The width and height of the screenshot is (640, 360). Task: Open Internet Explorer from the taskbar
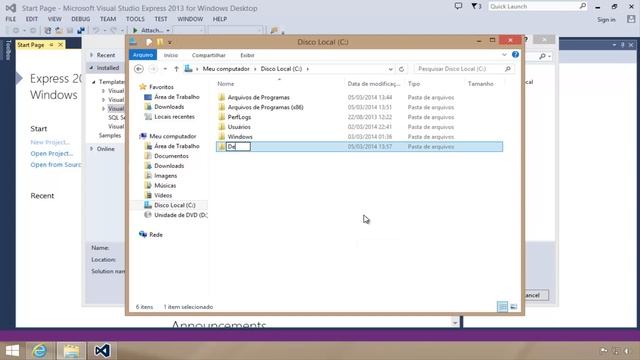[40, 351]
